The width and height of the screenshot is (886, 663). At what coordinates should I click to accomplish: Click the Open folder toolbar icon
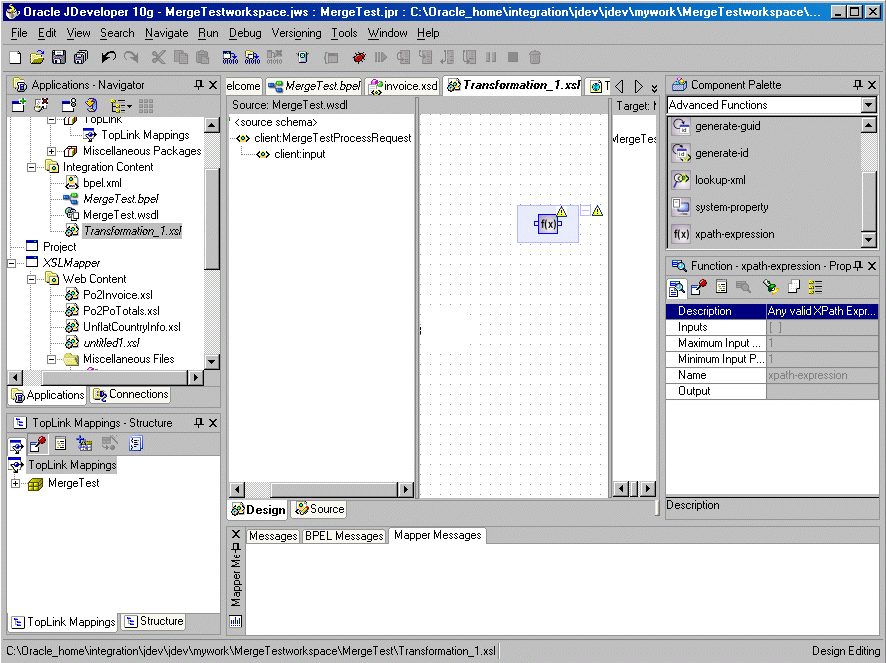coord(37,57)
